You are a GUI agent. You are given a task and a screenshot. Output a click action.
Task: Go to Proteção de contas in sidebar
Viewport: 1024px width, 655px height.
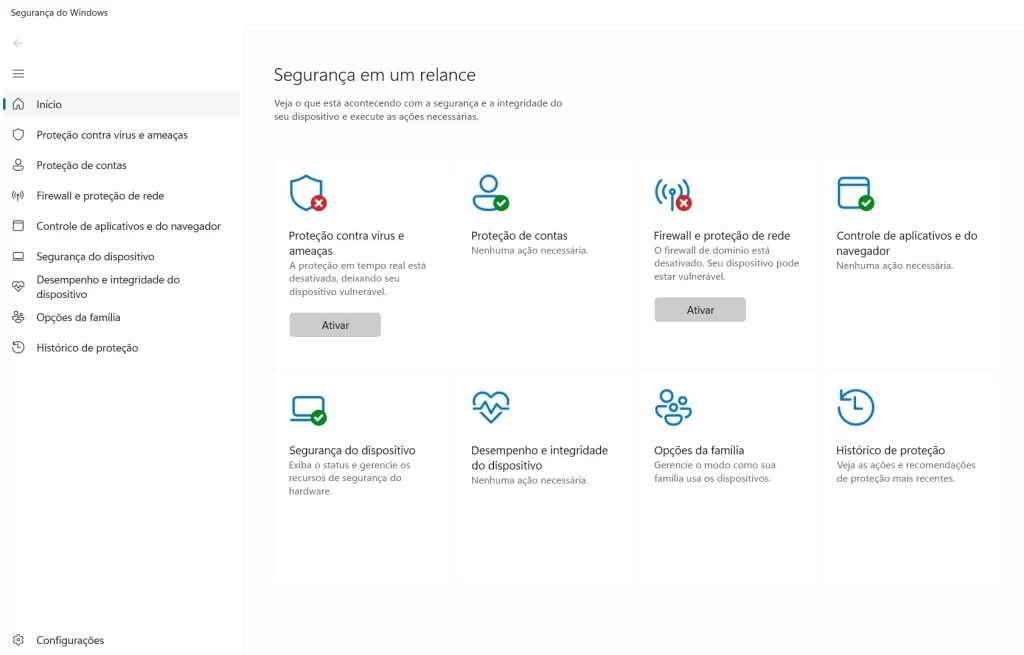tap(81, 166)
